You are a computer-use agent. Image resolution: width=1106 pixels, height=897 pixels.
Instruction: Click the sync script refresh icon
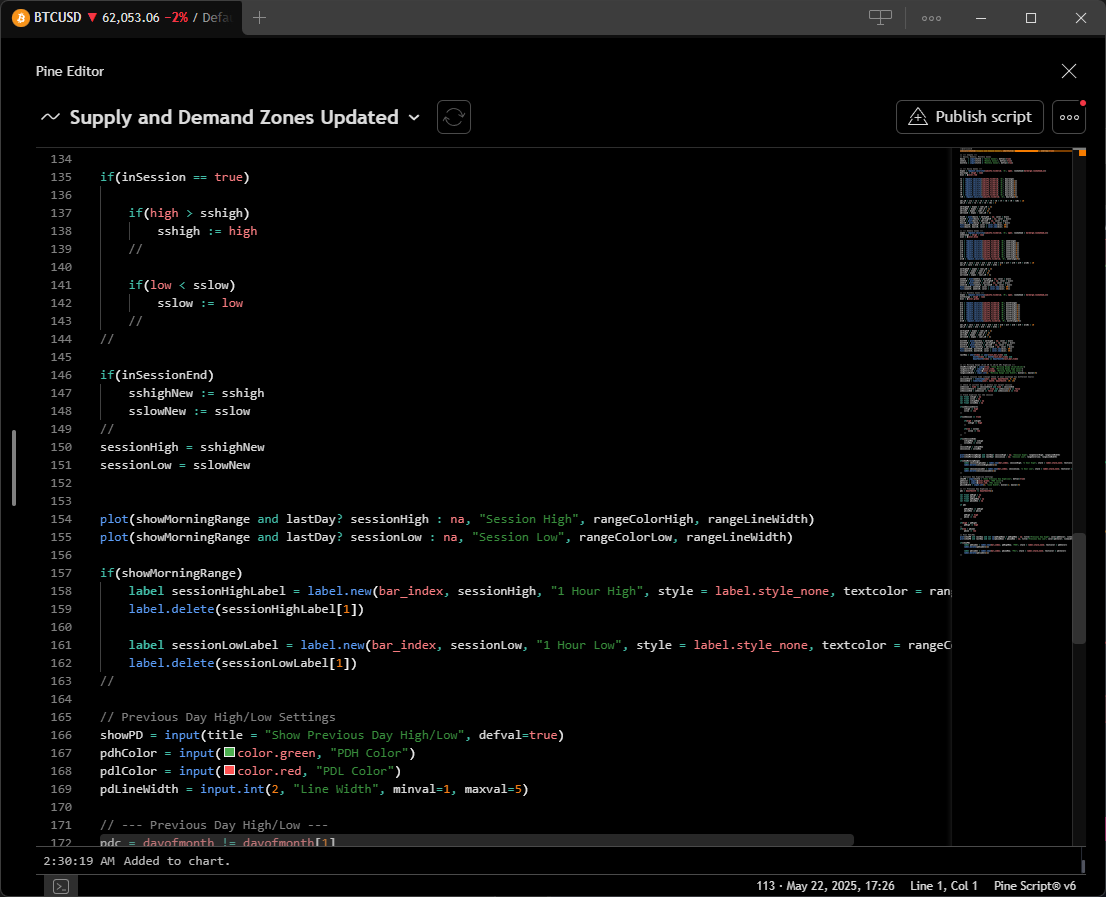(454, 117)
